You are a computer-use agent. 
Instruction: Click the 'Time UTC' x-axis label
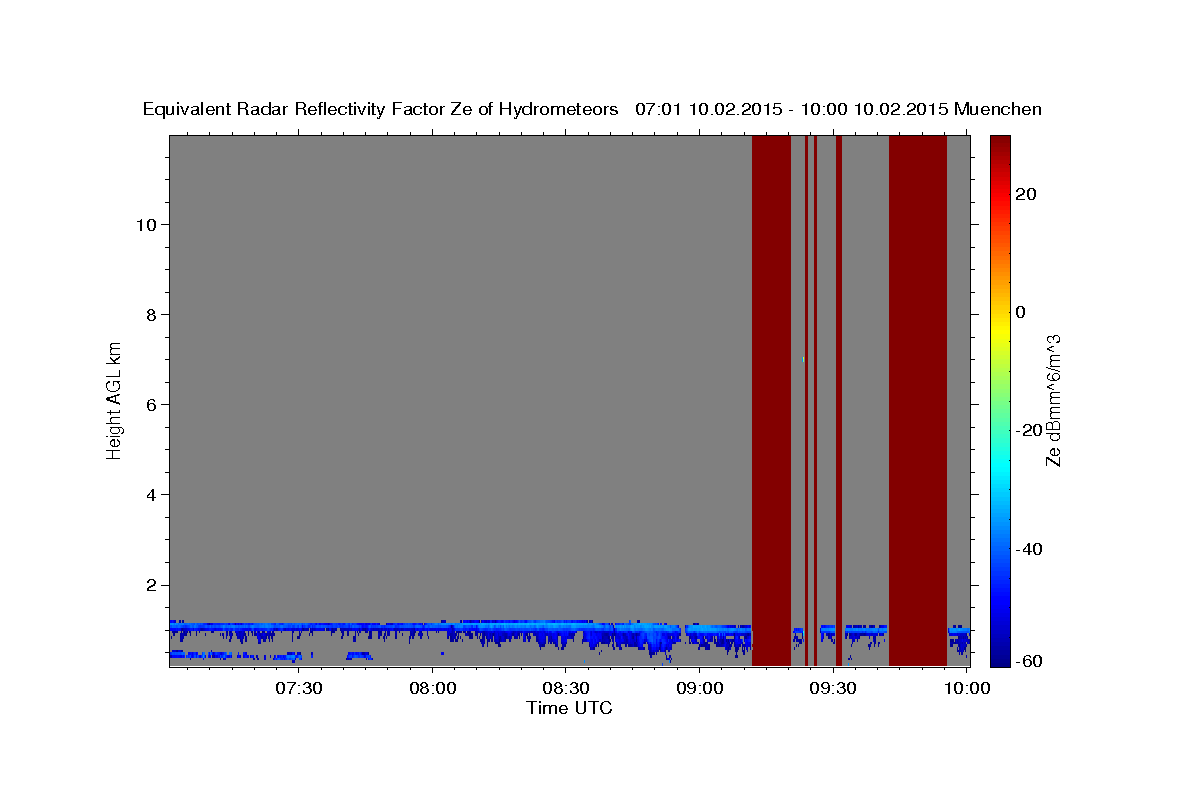click(x=569, y=708)
